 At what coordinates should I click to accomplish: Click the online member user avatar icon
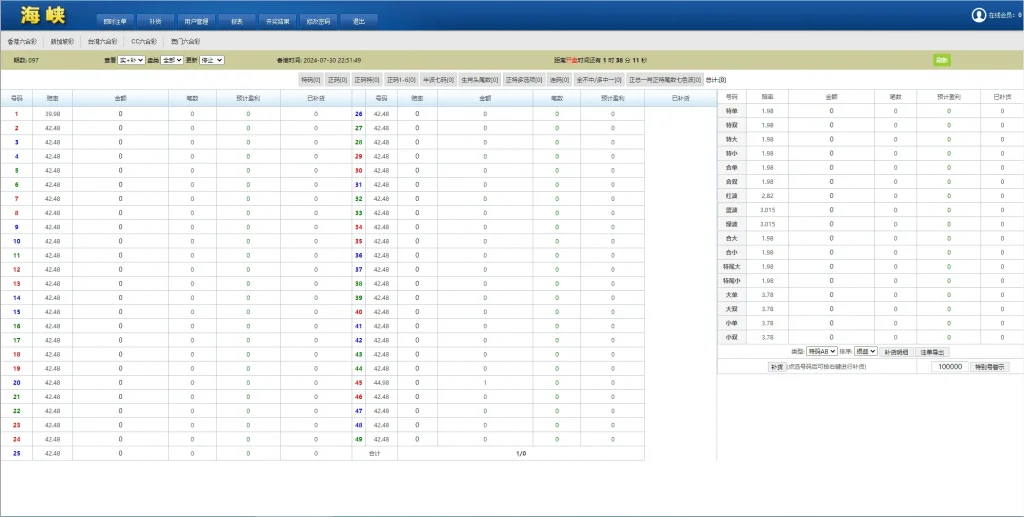tap(978, 15)
